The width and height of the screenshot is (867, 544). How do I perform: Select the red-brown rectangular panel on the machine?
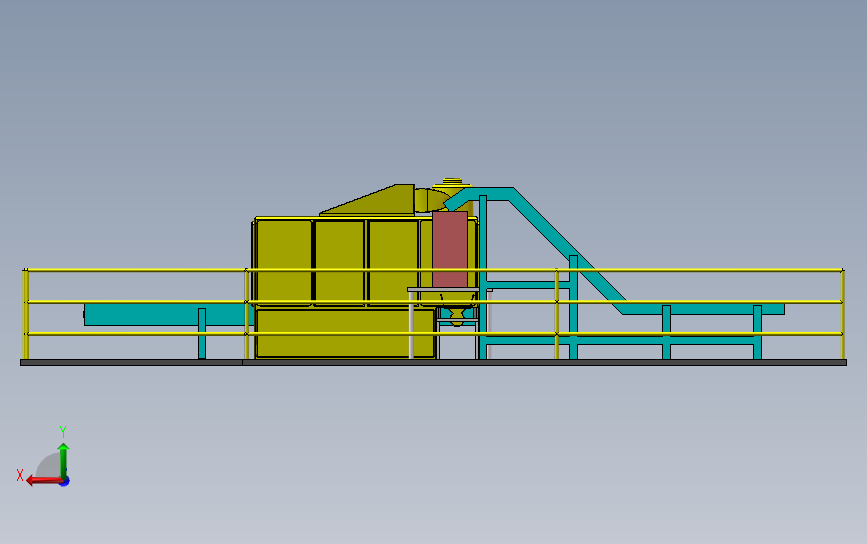pos(450,249)
